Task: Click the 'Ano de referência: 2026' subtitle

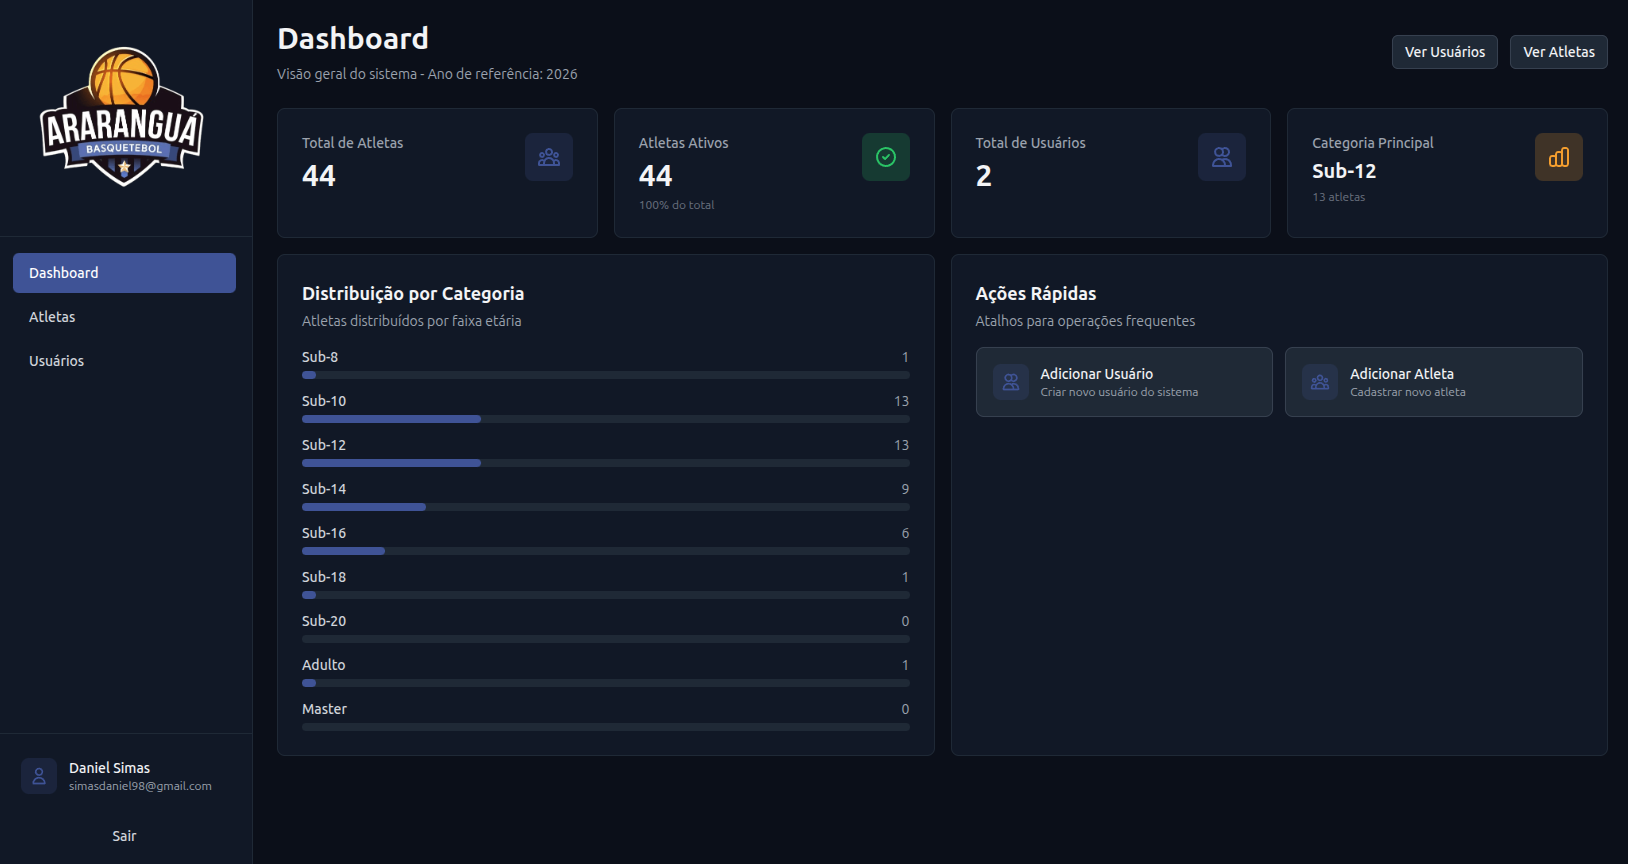Action: point(503,74)
